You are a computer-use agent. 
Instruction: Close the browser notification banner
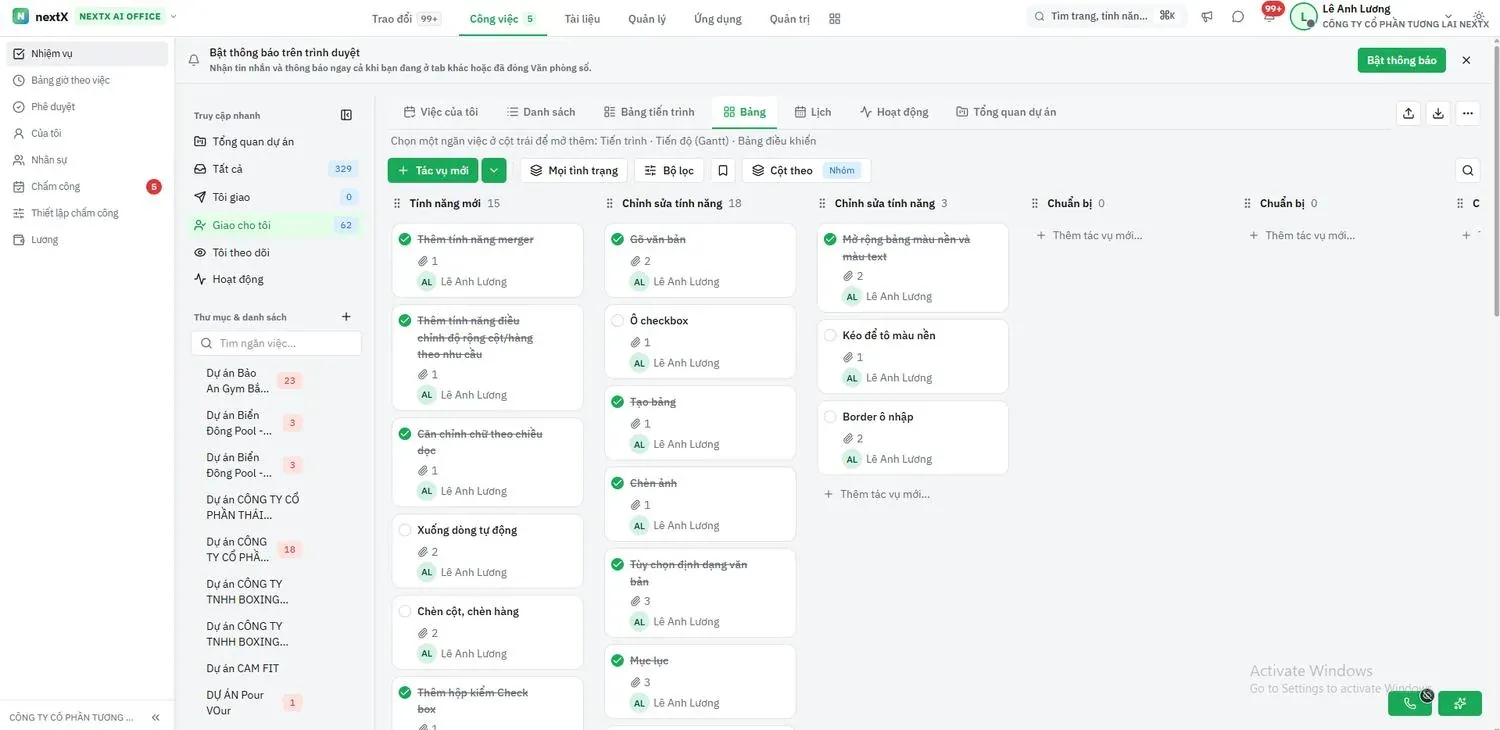(1466, 60)
